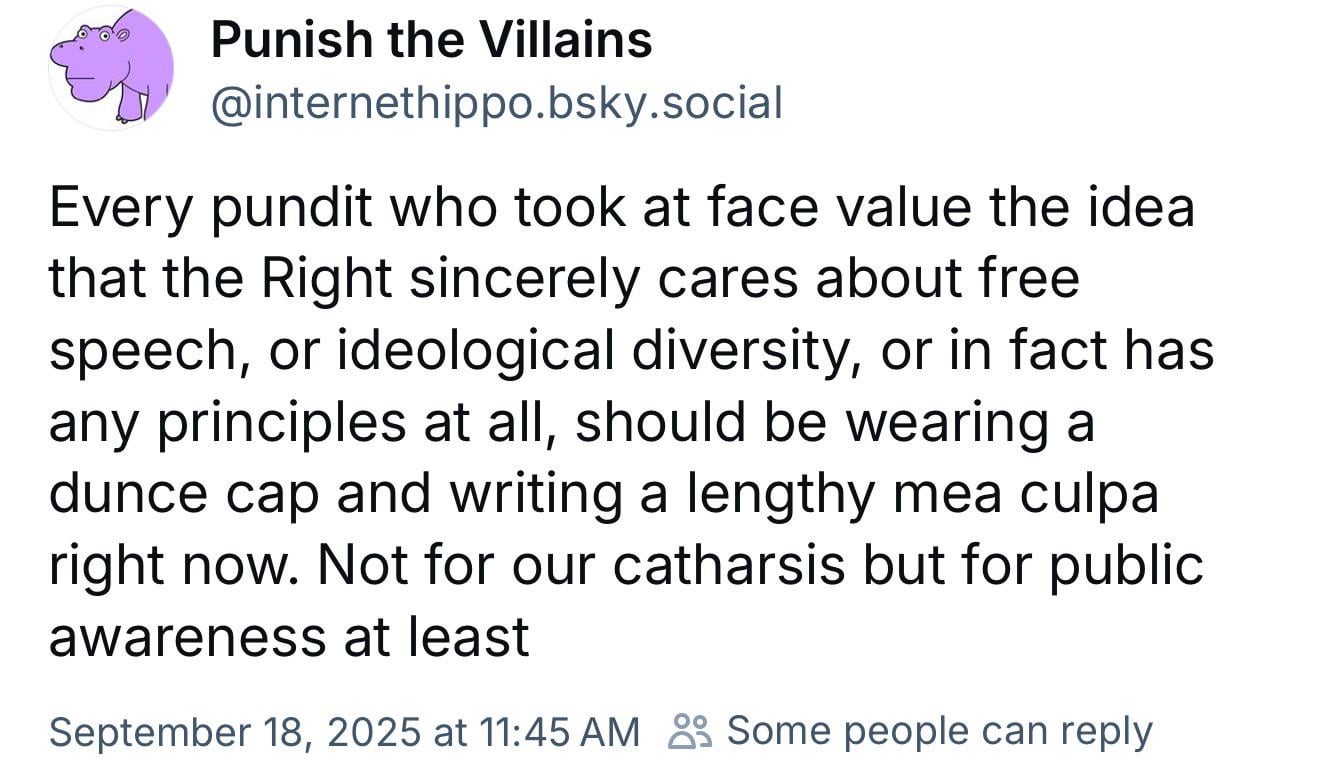View the Some people can reply settings

point(939,732)
